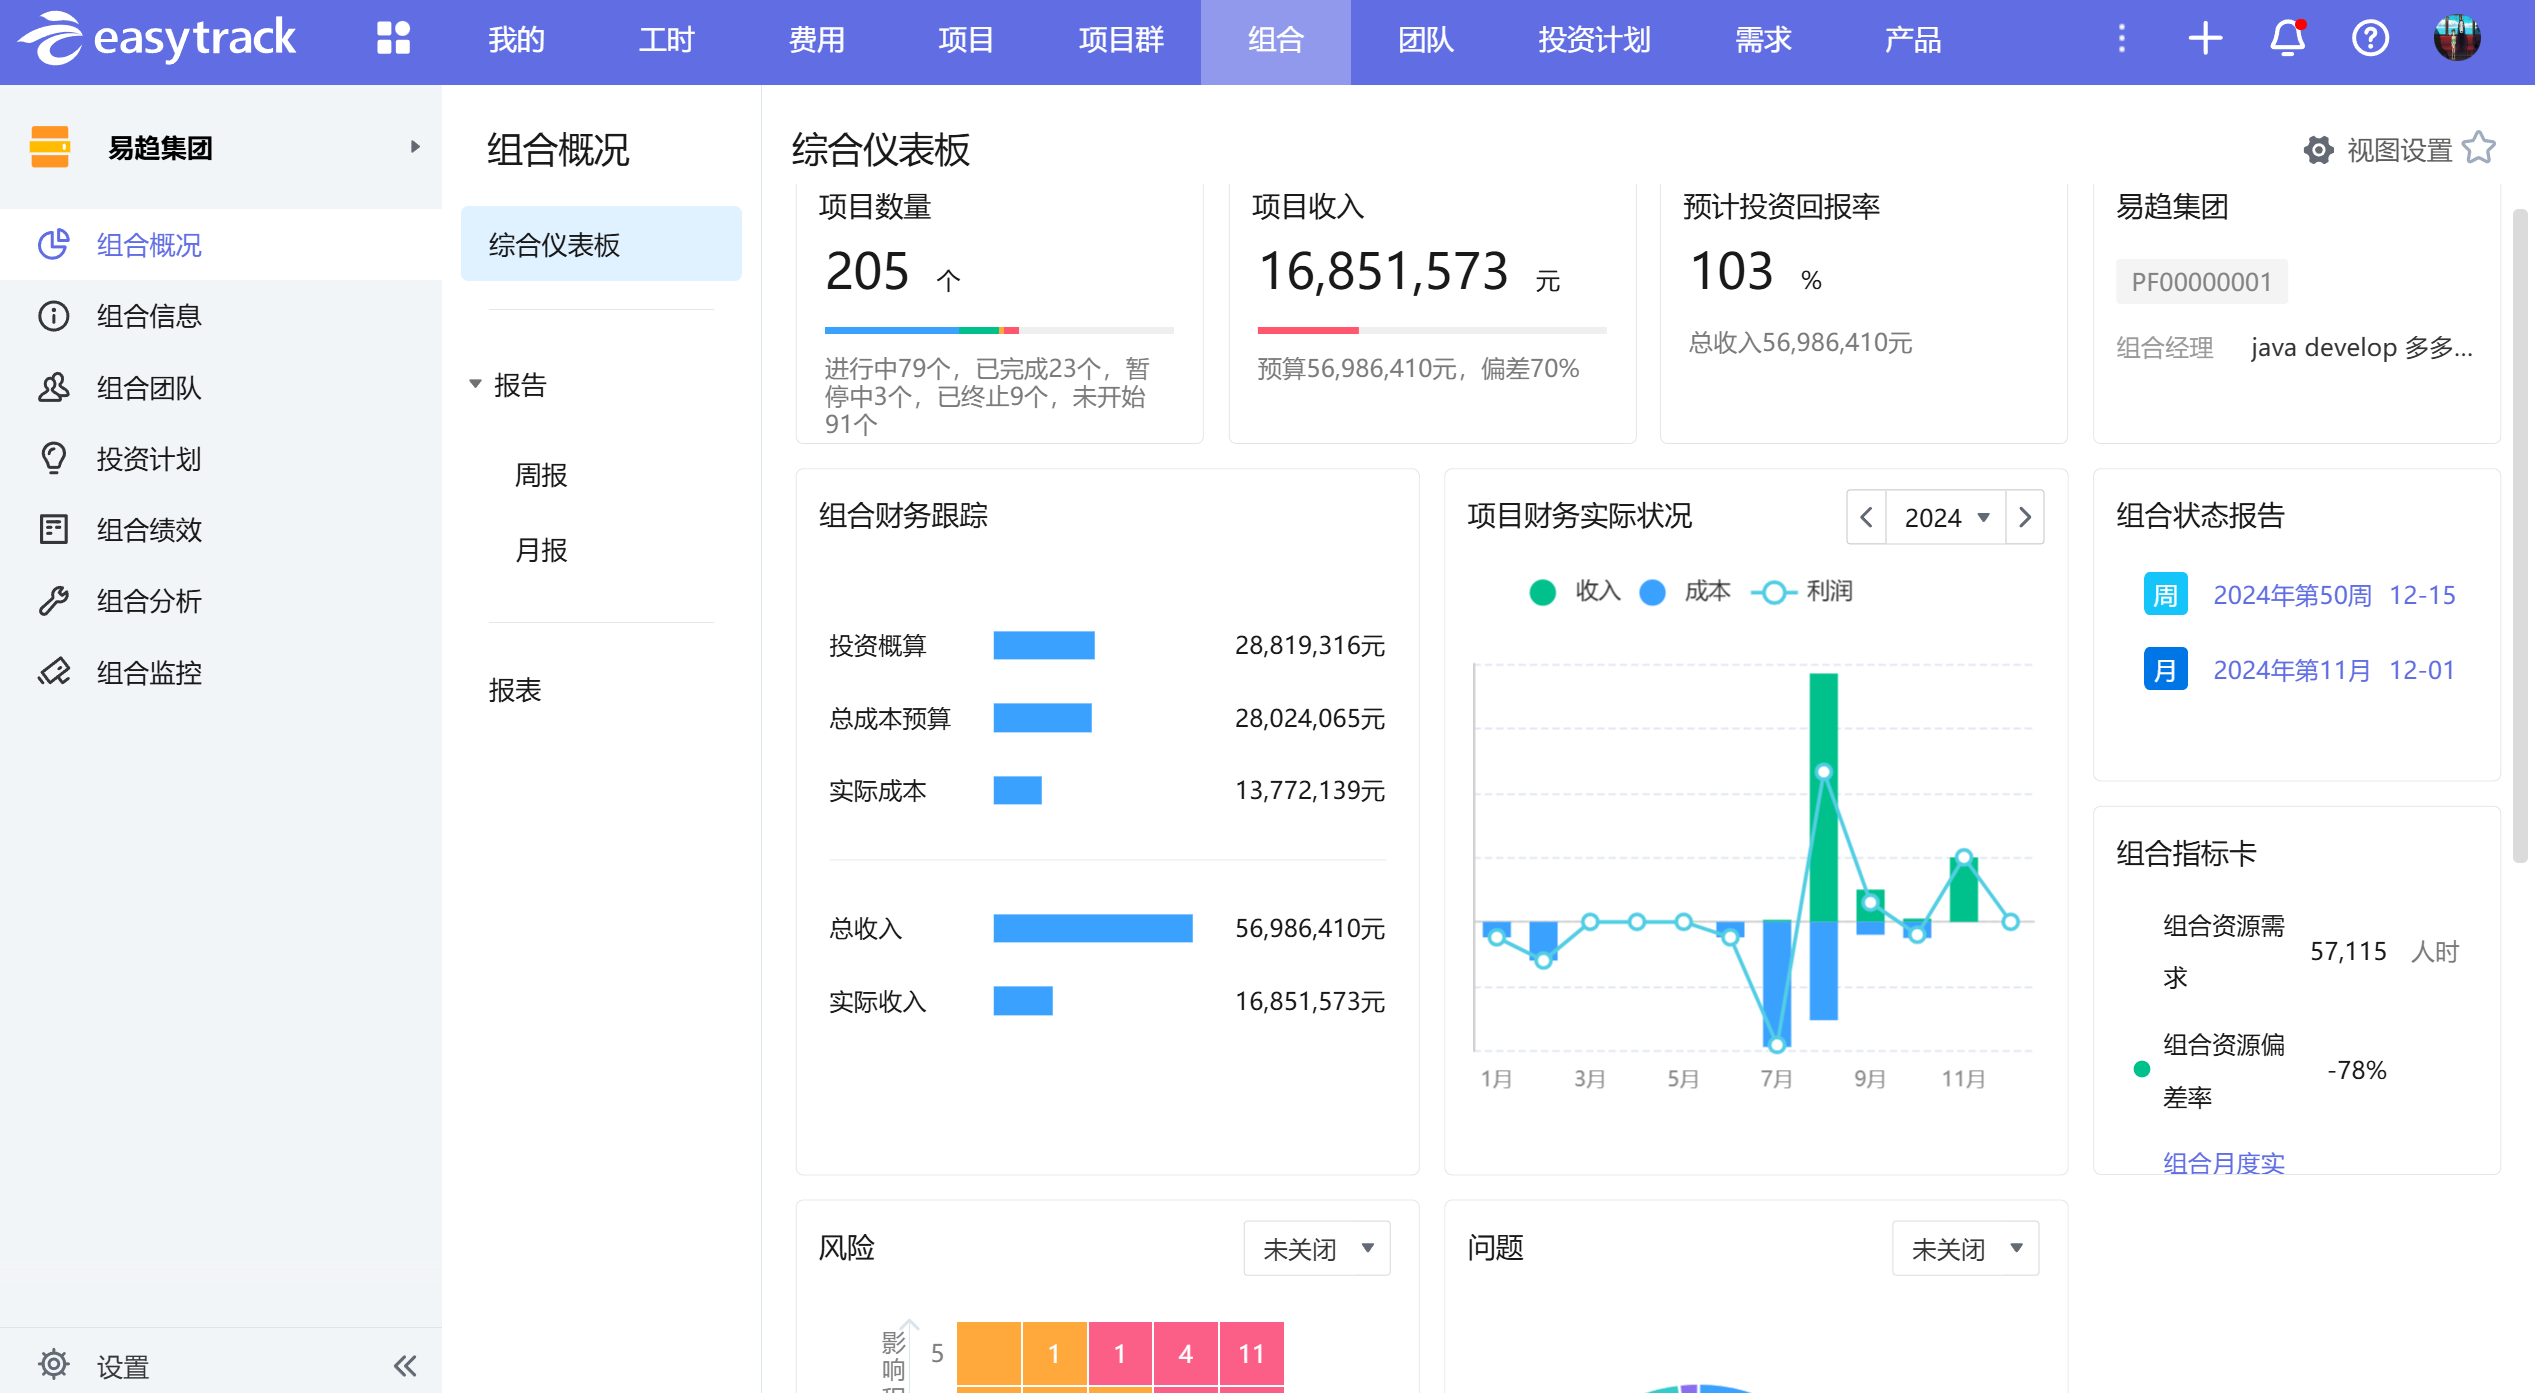This screenshot has height=1393, width=2535.
Task: Open the app grid launcher icon
Action: pos(393,39)
